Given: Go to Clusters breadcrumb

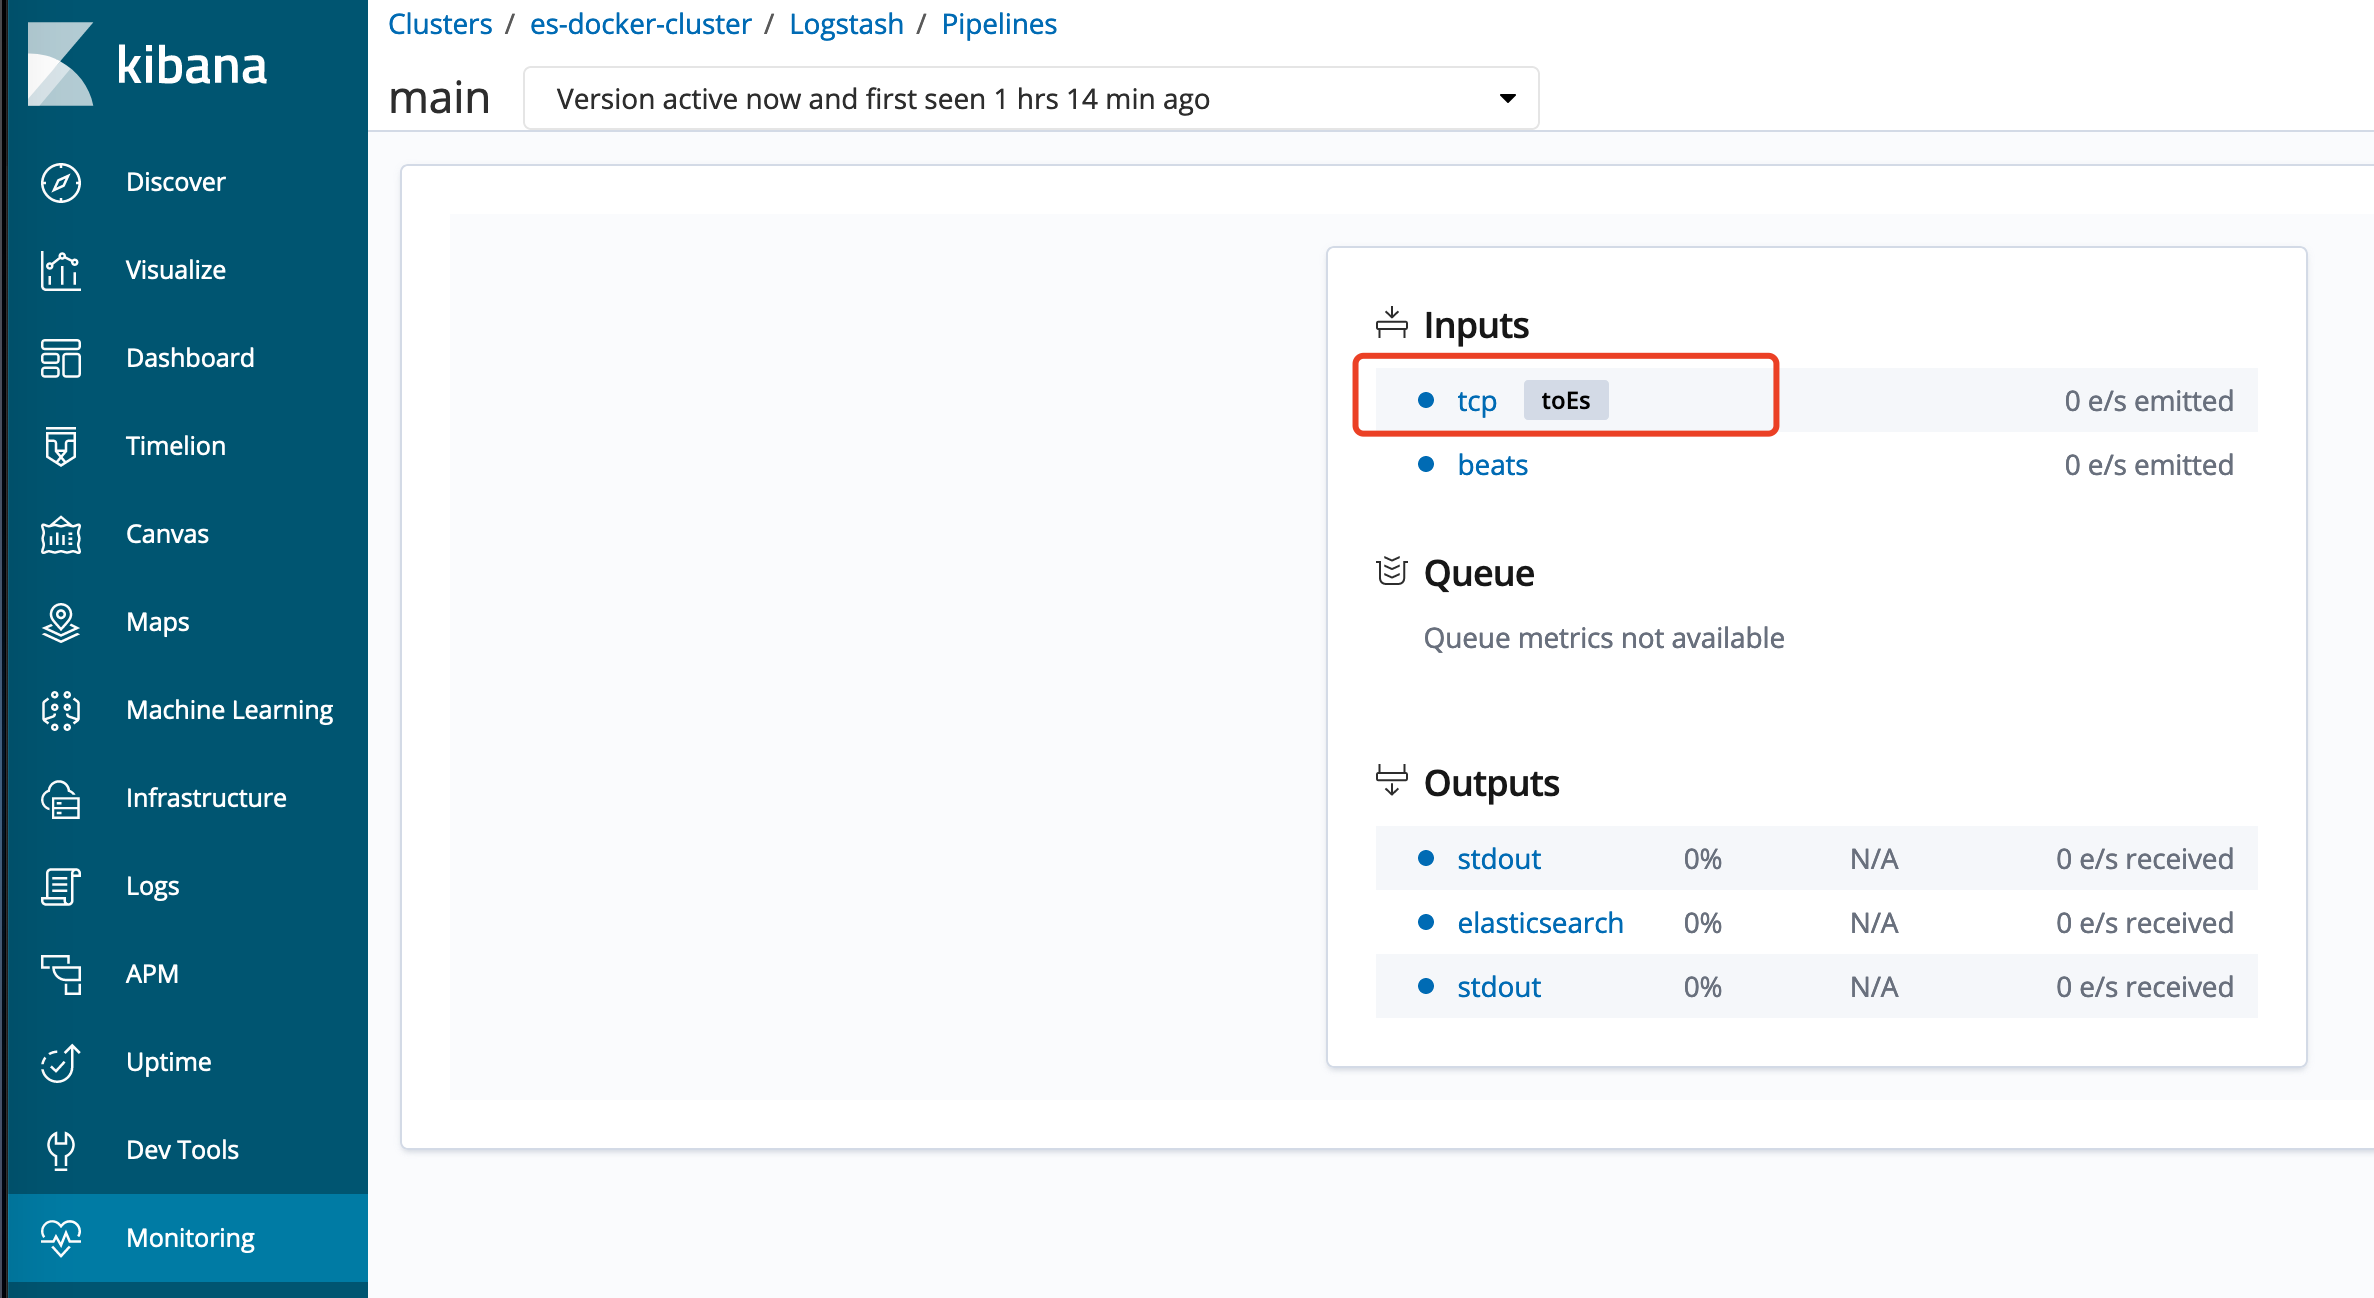Looking at the screenshot, I should point(440,24).
